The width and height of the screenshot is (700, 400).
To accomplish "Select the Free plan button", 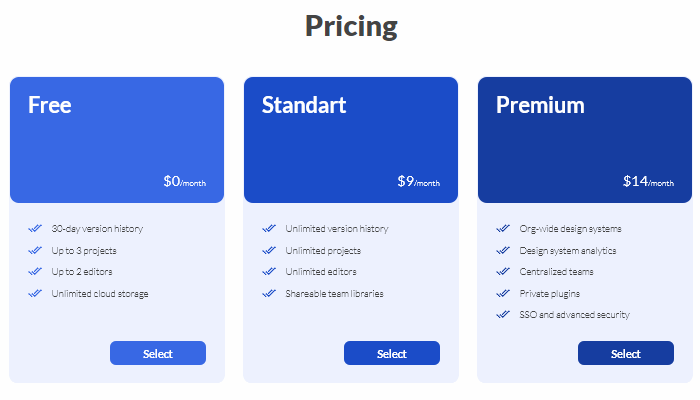I will click(x=158, y=353).
